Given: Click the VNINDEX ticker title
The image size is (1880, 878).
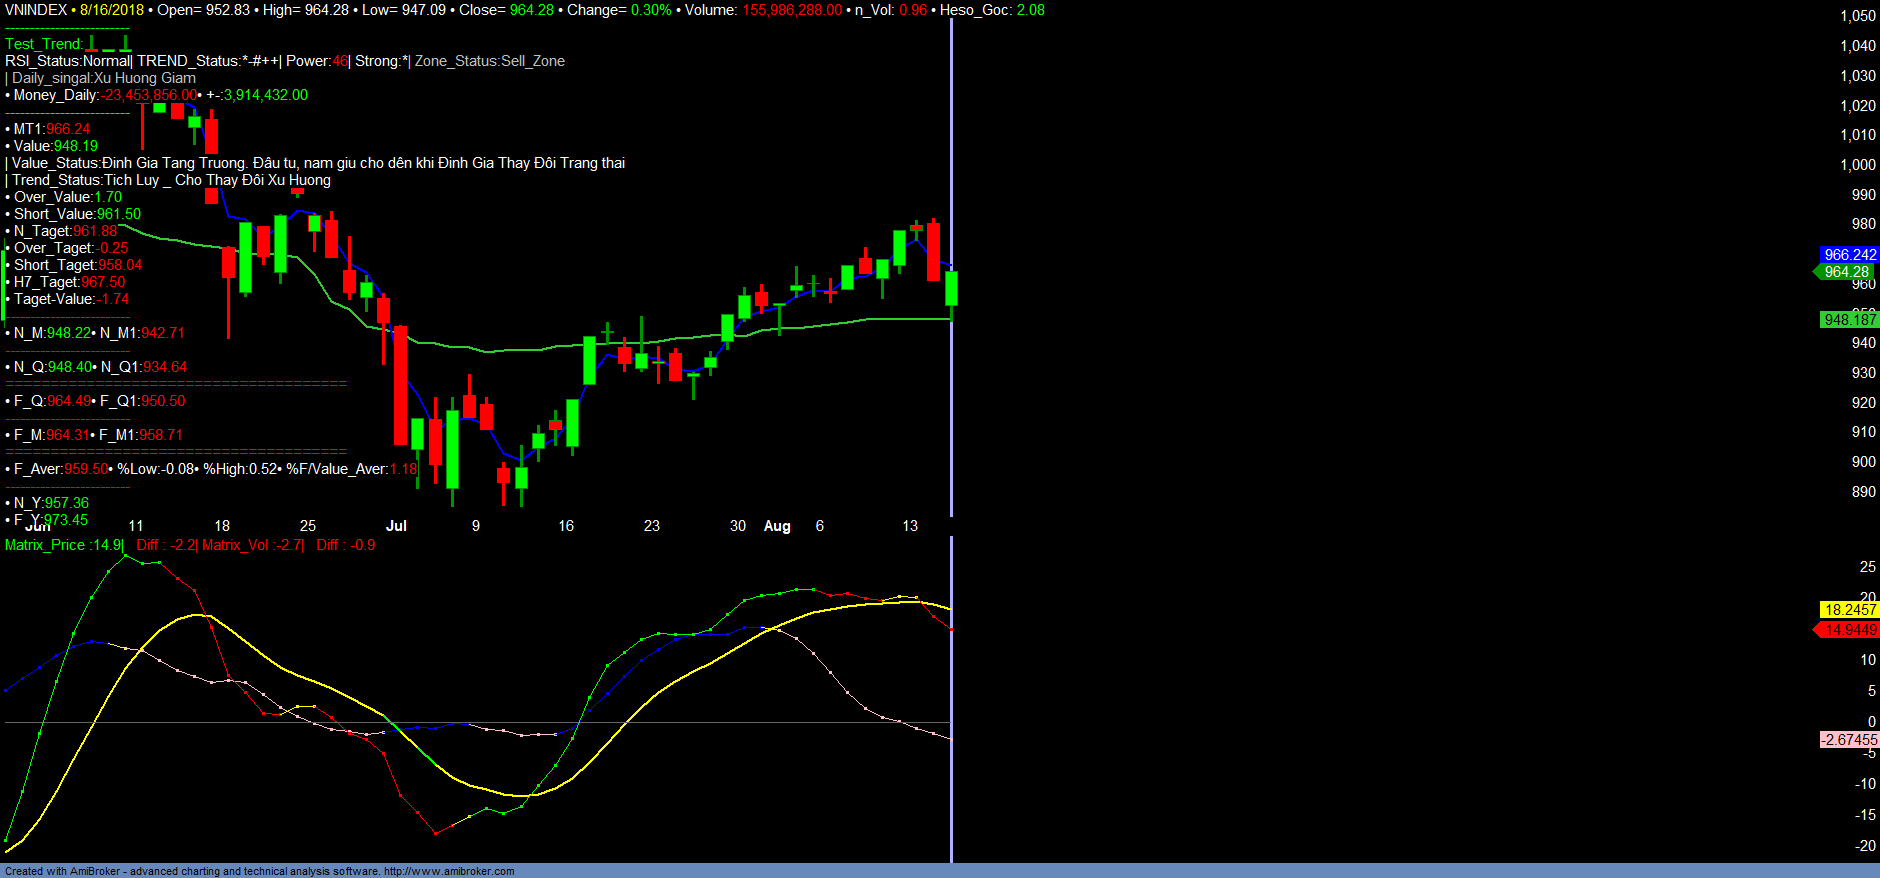Looking at the screenshot, I should coord(36,10).
